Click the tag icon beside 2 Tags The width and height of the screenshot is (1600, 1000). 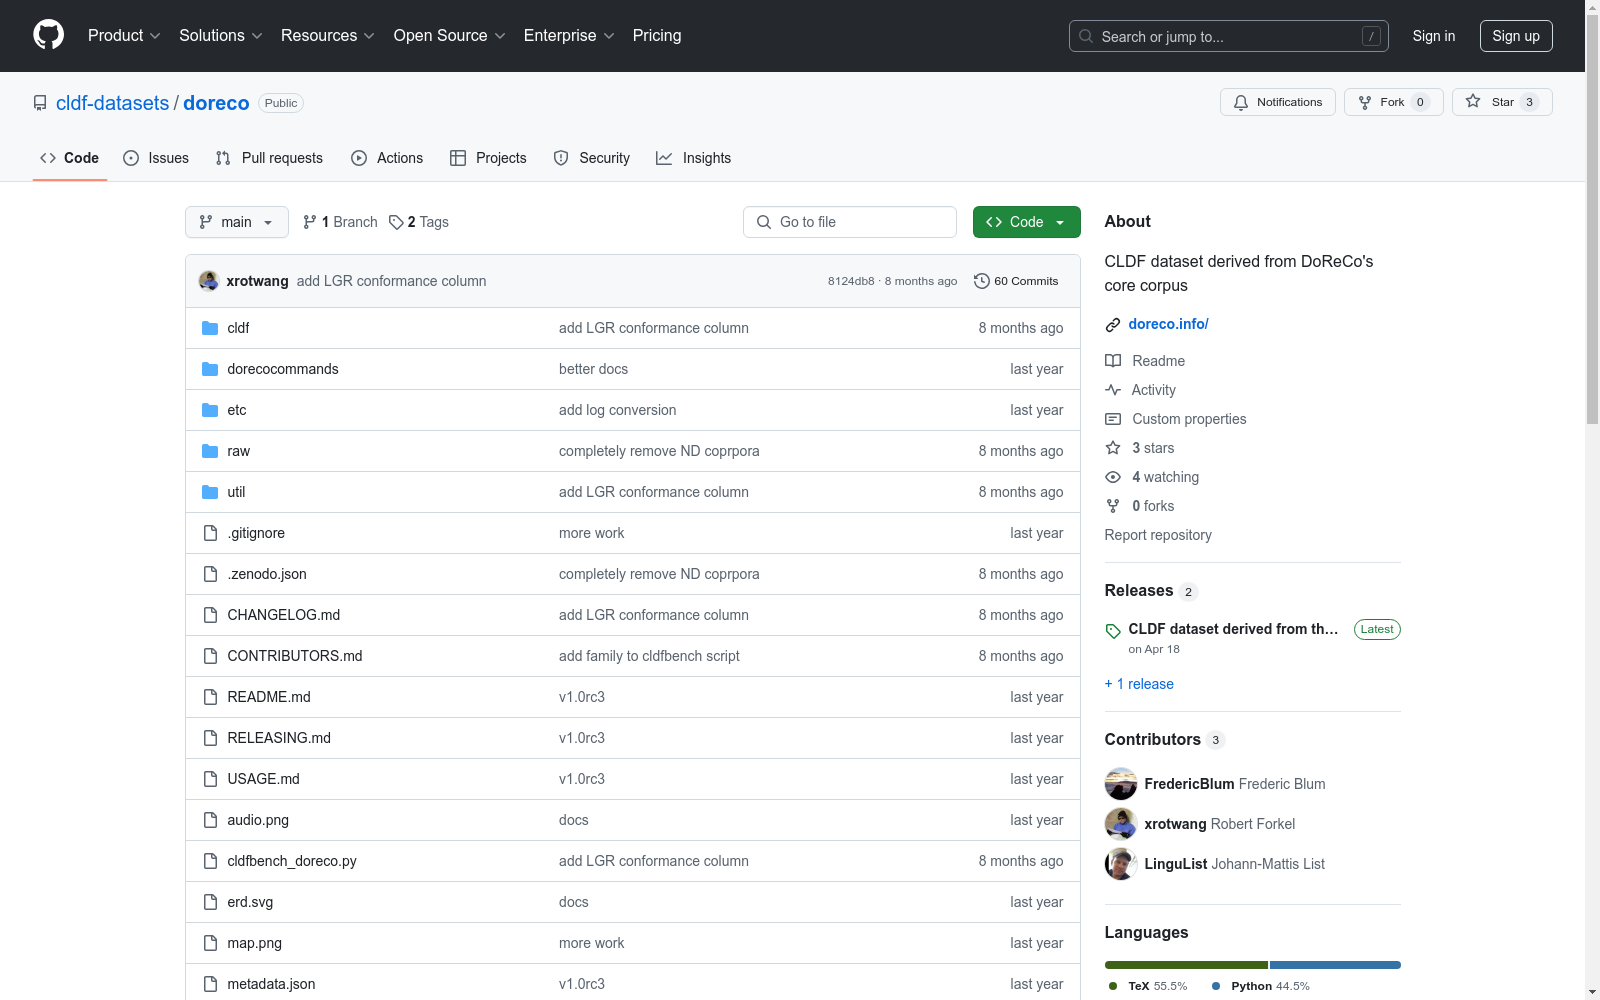pyautogui.click(x=396, y=222)
